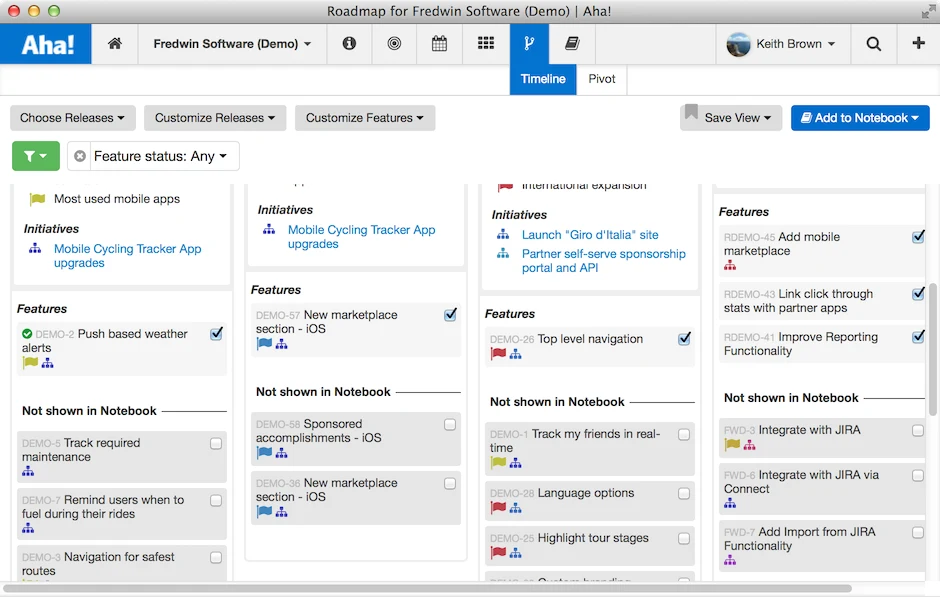
Task: Open the green filter dropdown button
Action: 35,156
